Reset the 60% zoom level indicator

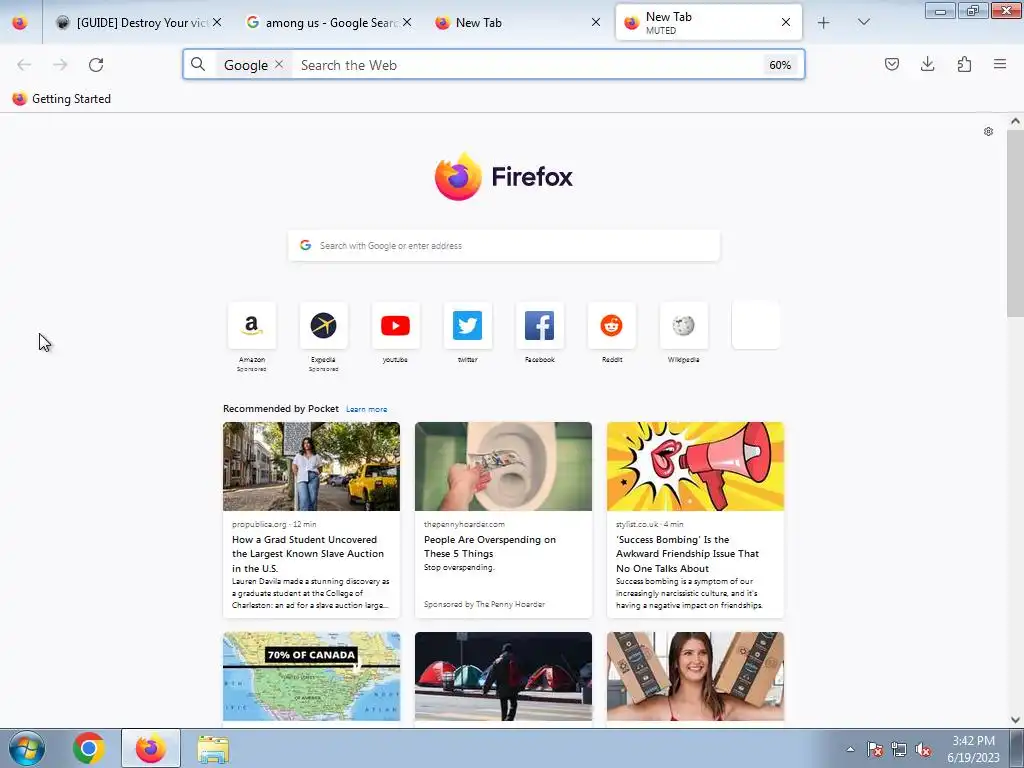pyautogui.click(x=780, y=65)
